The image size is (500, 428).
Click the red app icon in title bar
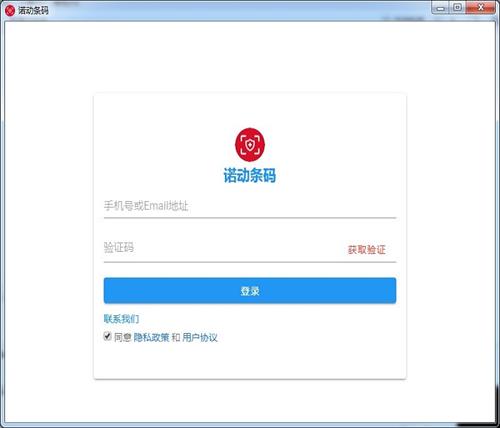click(10, 10)
